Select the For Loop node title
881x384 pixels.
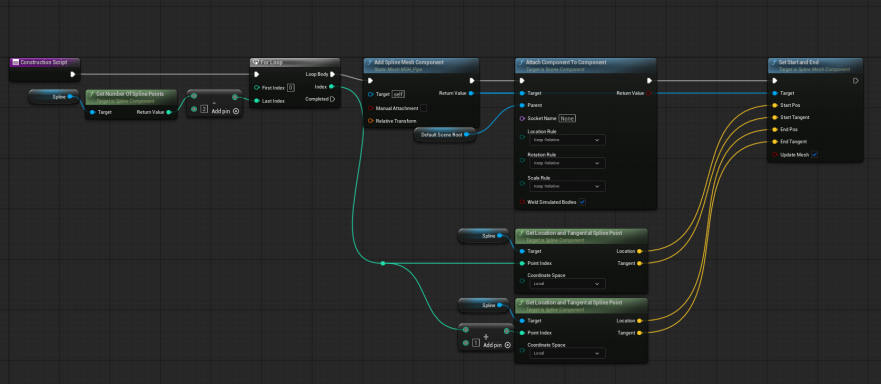tap(271, 62)
